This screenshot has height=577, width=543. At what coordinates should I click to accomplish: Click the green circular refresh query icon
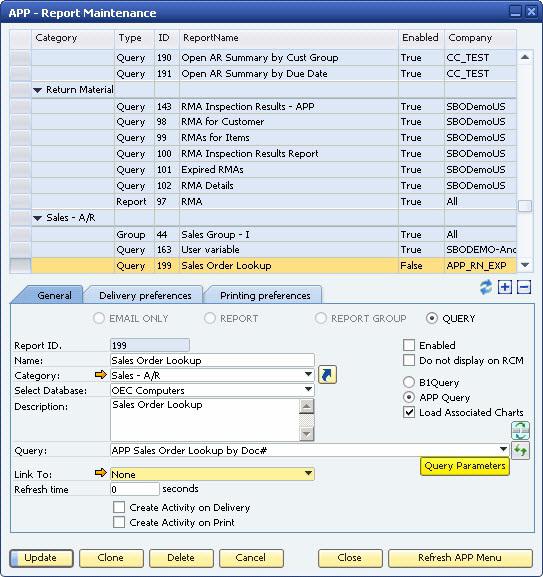(x=520, y=431)
